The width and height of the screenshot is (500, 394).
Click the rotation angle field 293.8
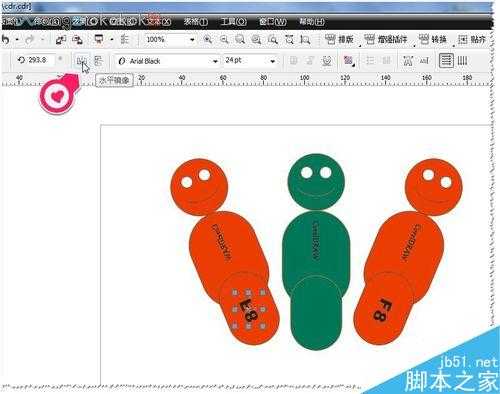(37, 60)
